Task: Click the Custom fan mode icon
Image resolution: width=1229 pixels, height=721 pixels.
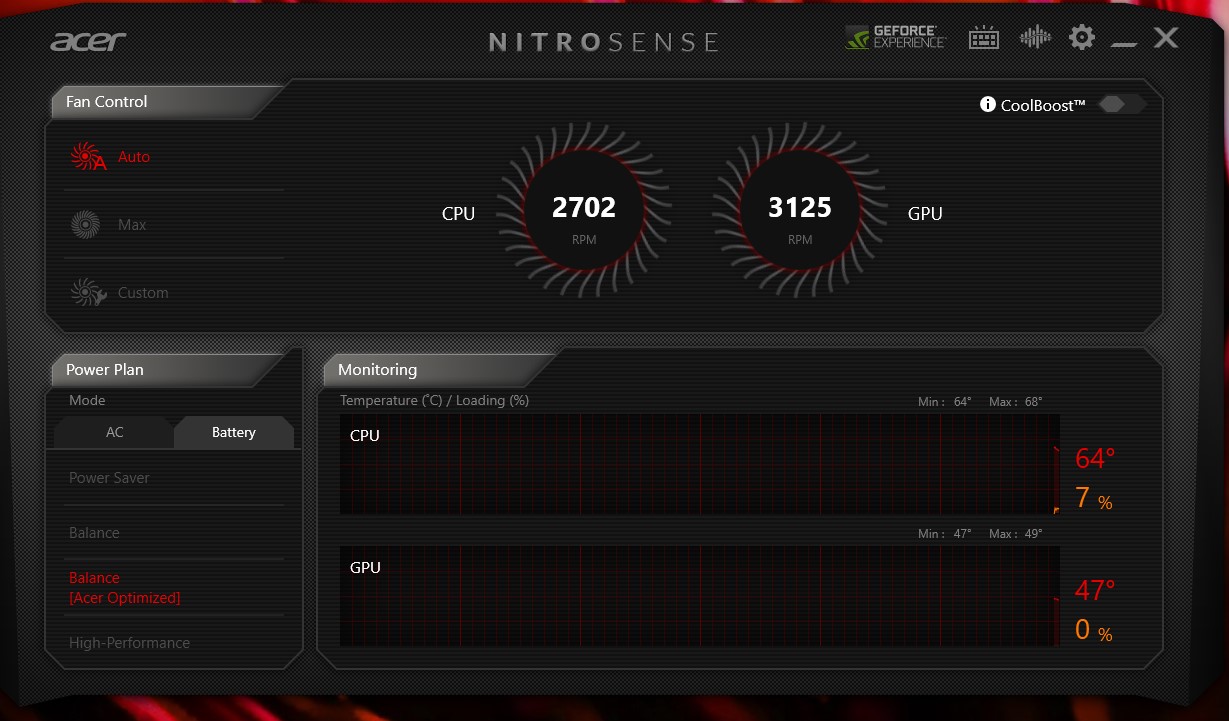Action: coord(87,293)
